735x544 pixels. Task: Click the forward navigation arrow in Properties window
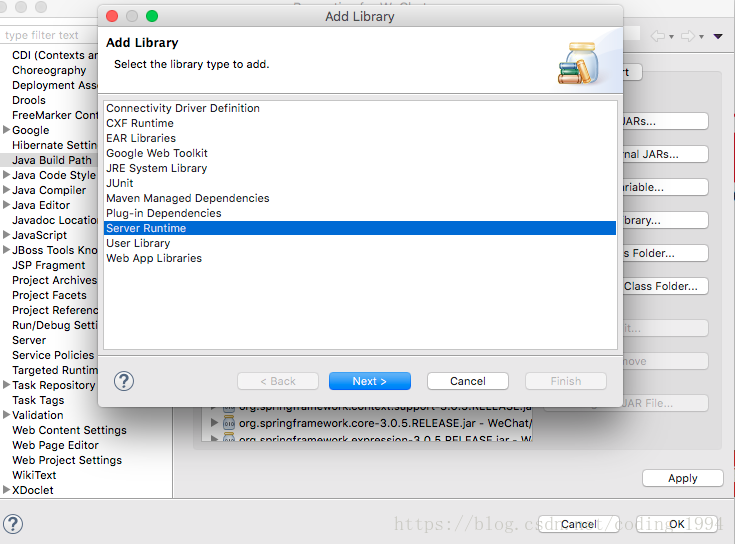point(688,36)
